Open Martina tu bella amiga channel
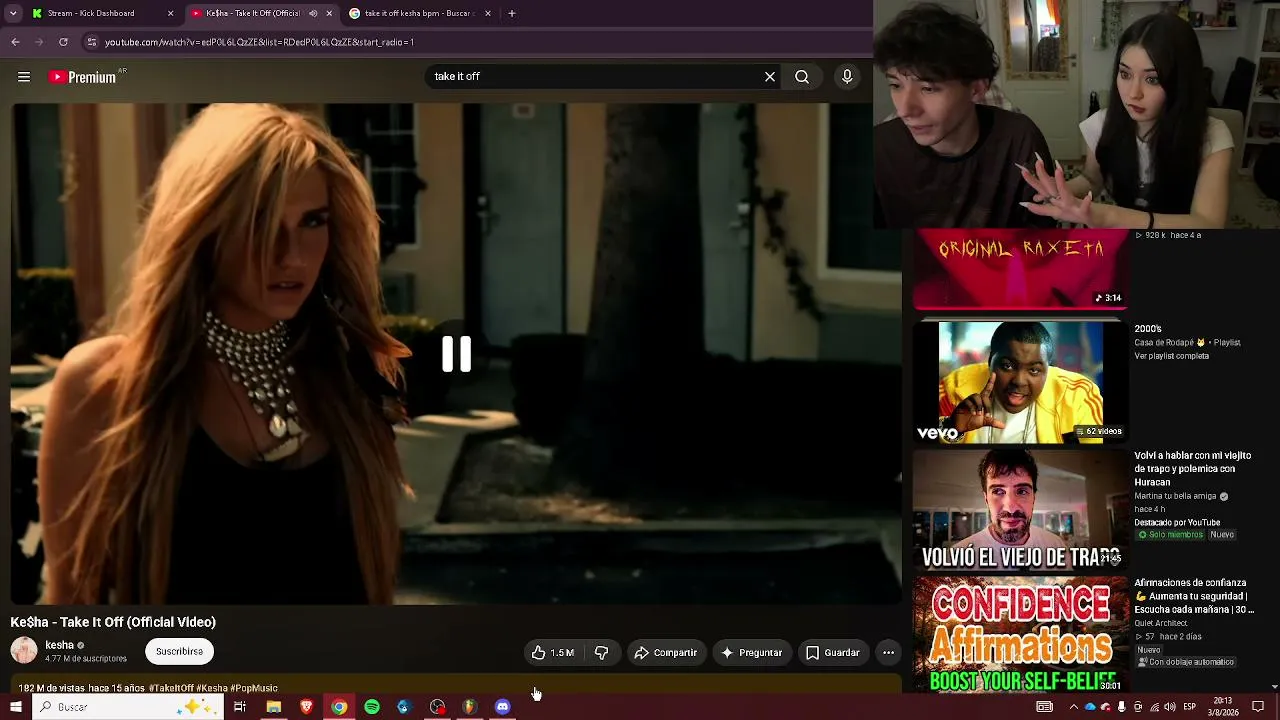 click(1176, 496)
